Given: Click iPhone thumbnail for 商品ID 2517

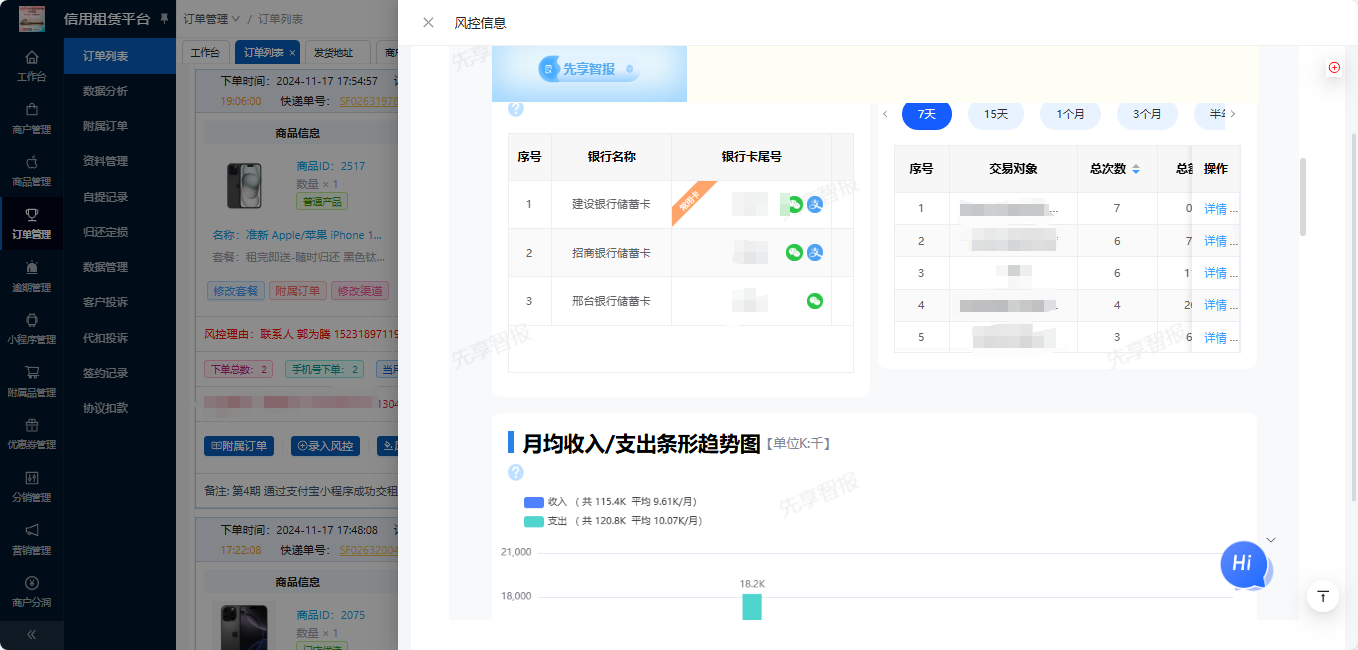Looking at the screenshot, I should [244, 186].
